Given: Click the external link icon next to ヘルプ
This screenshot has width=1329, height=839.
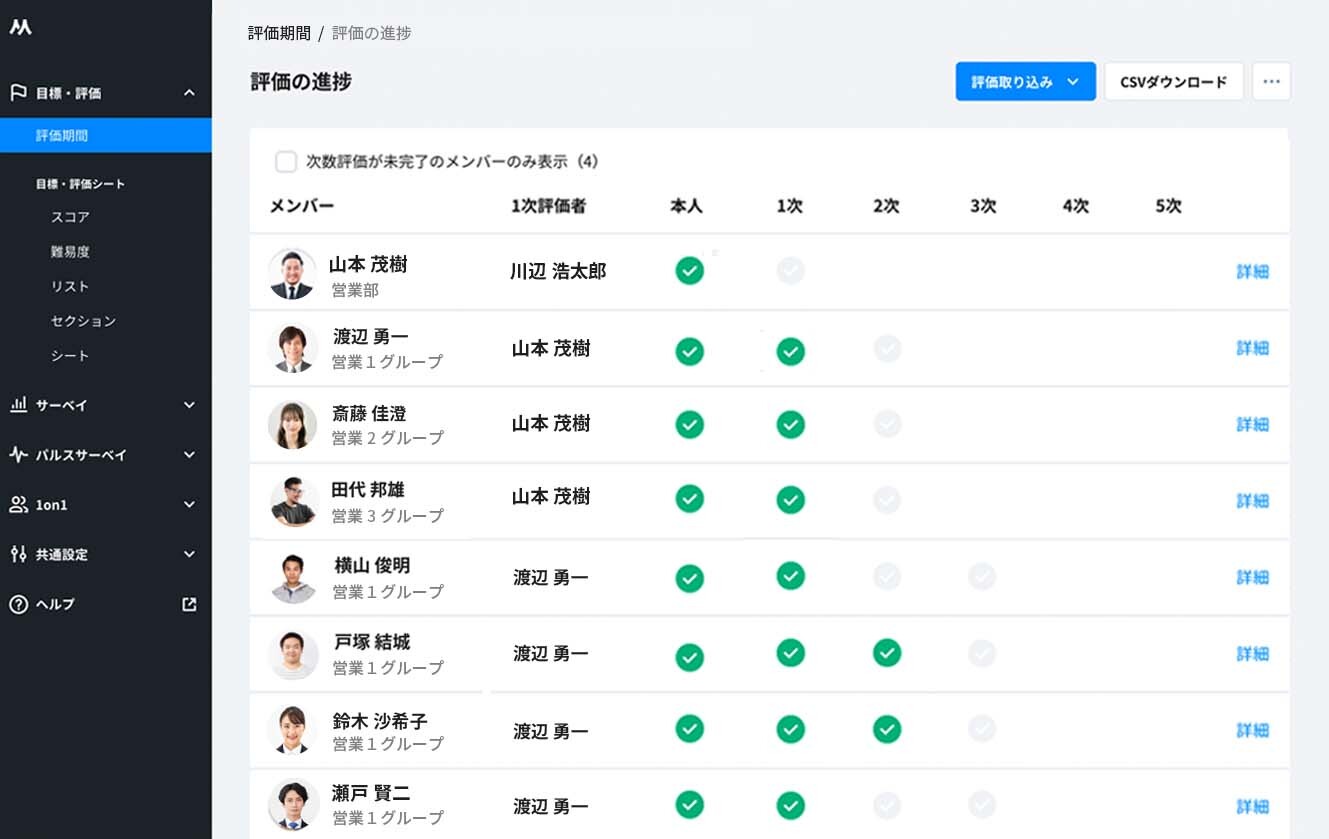Looking at the screenshot, I should pos(189,604).
